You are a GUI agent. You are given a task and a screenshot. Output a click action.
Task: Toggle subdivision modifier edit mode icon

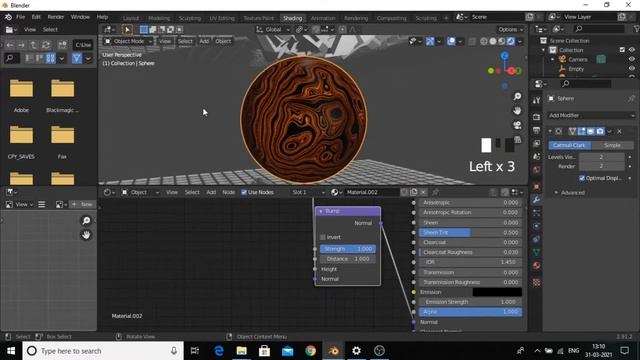pyautogui.click(x=581, y=131)
